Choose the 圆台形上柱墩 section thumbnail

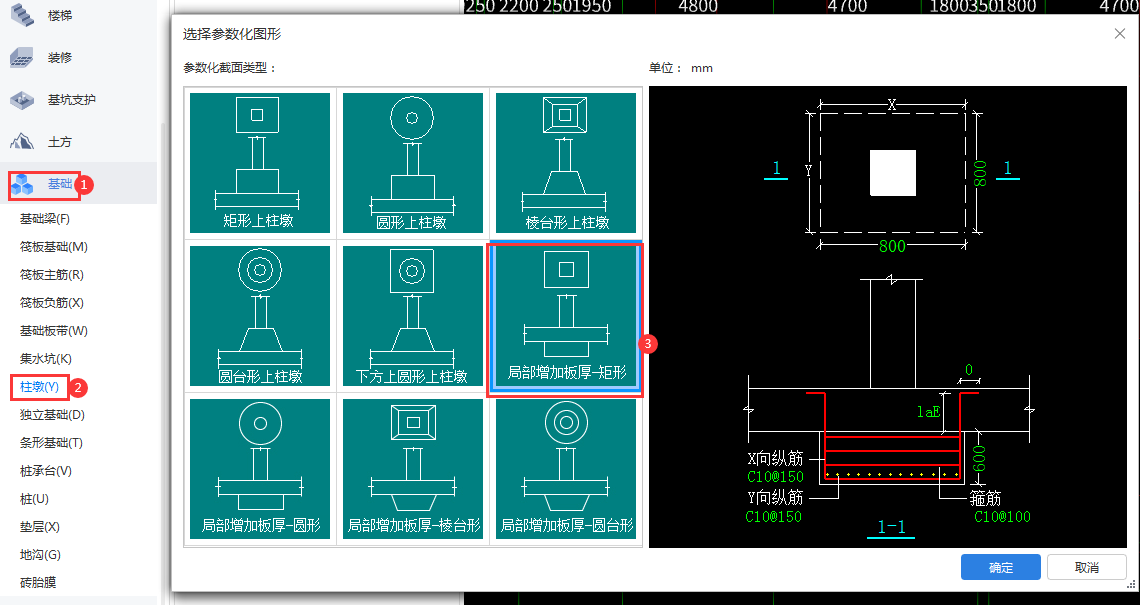click(260, 316)
